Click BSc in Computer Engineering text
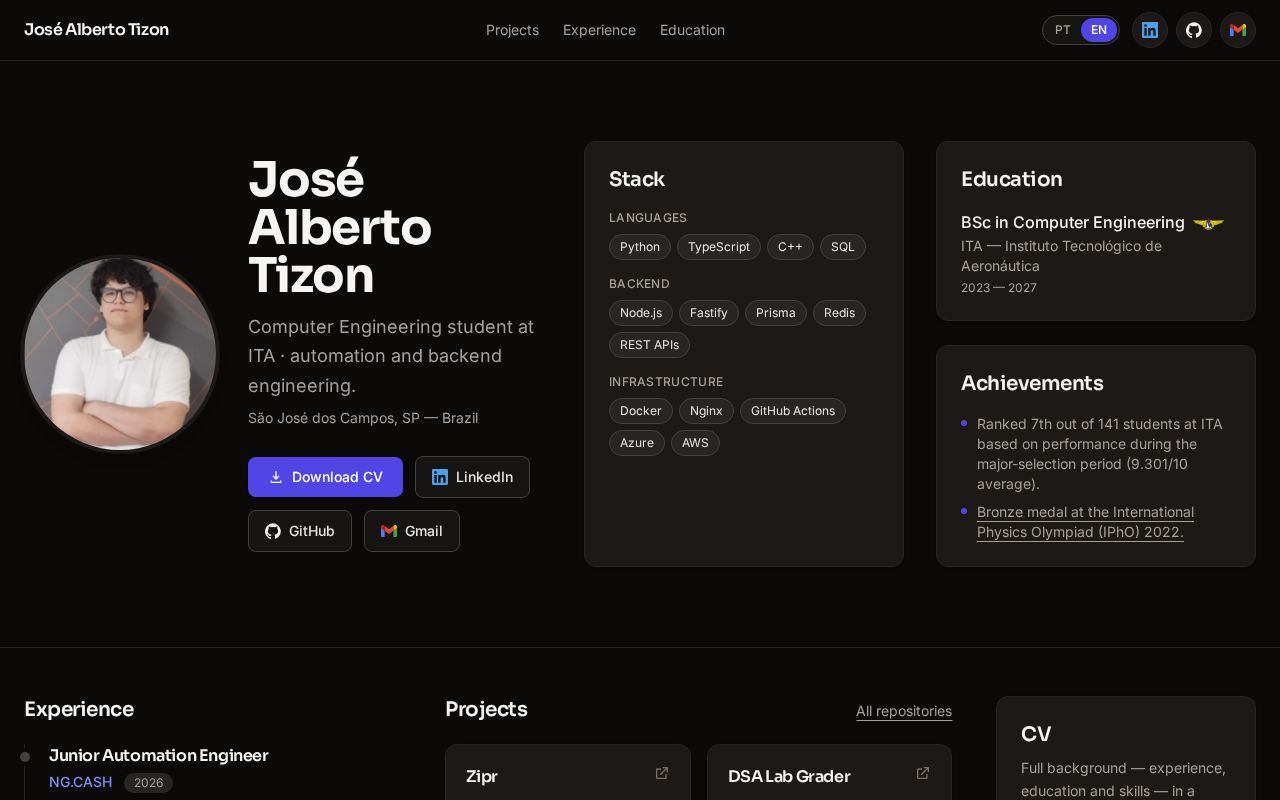Image resolution: width=1280 pixels, height=800 pixels. pos(1073,222)
